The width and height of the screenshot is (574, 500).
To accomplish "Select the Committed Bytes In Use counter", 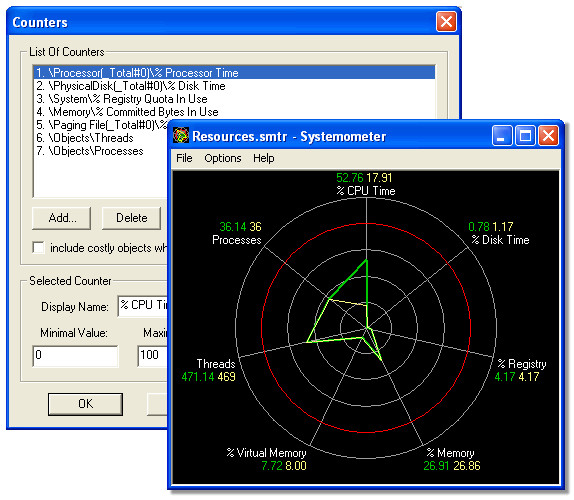I will (127, 112).
